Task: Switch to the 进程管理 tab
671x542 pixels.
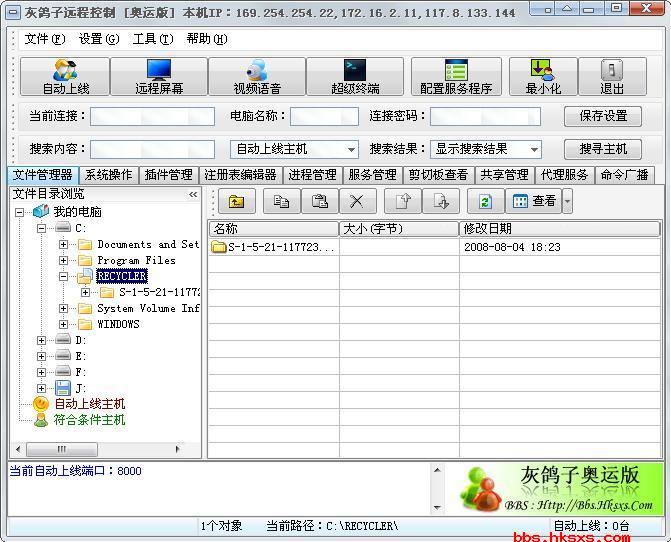Action: 312,175
